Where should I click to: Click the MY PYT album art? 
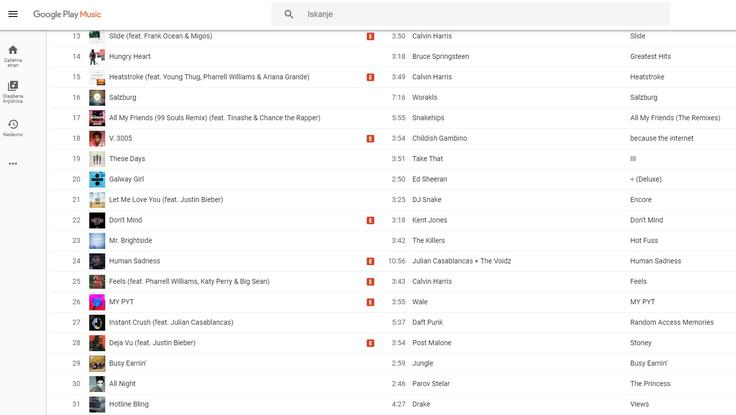(97, 302)
